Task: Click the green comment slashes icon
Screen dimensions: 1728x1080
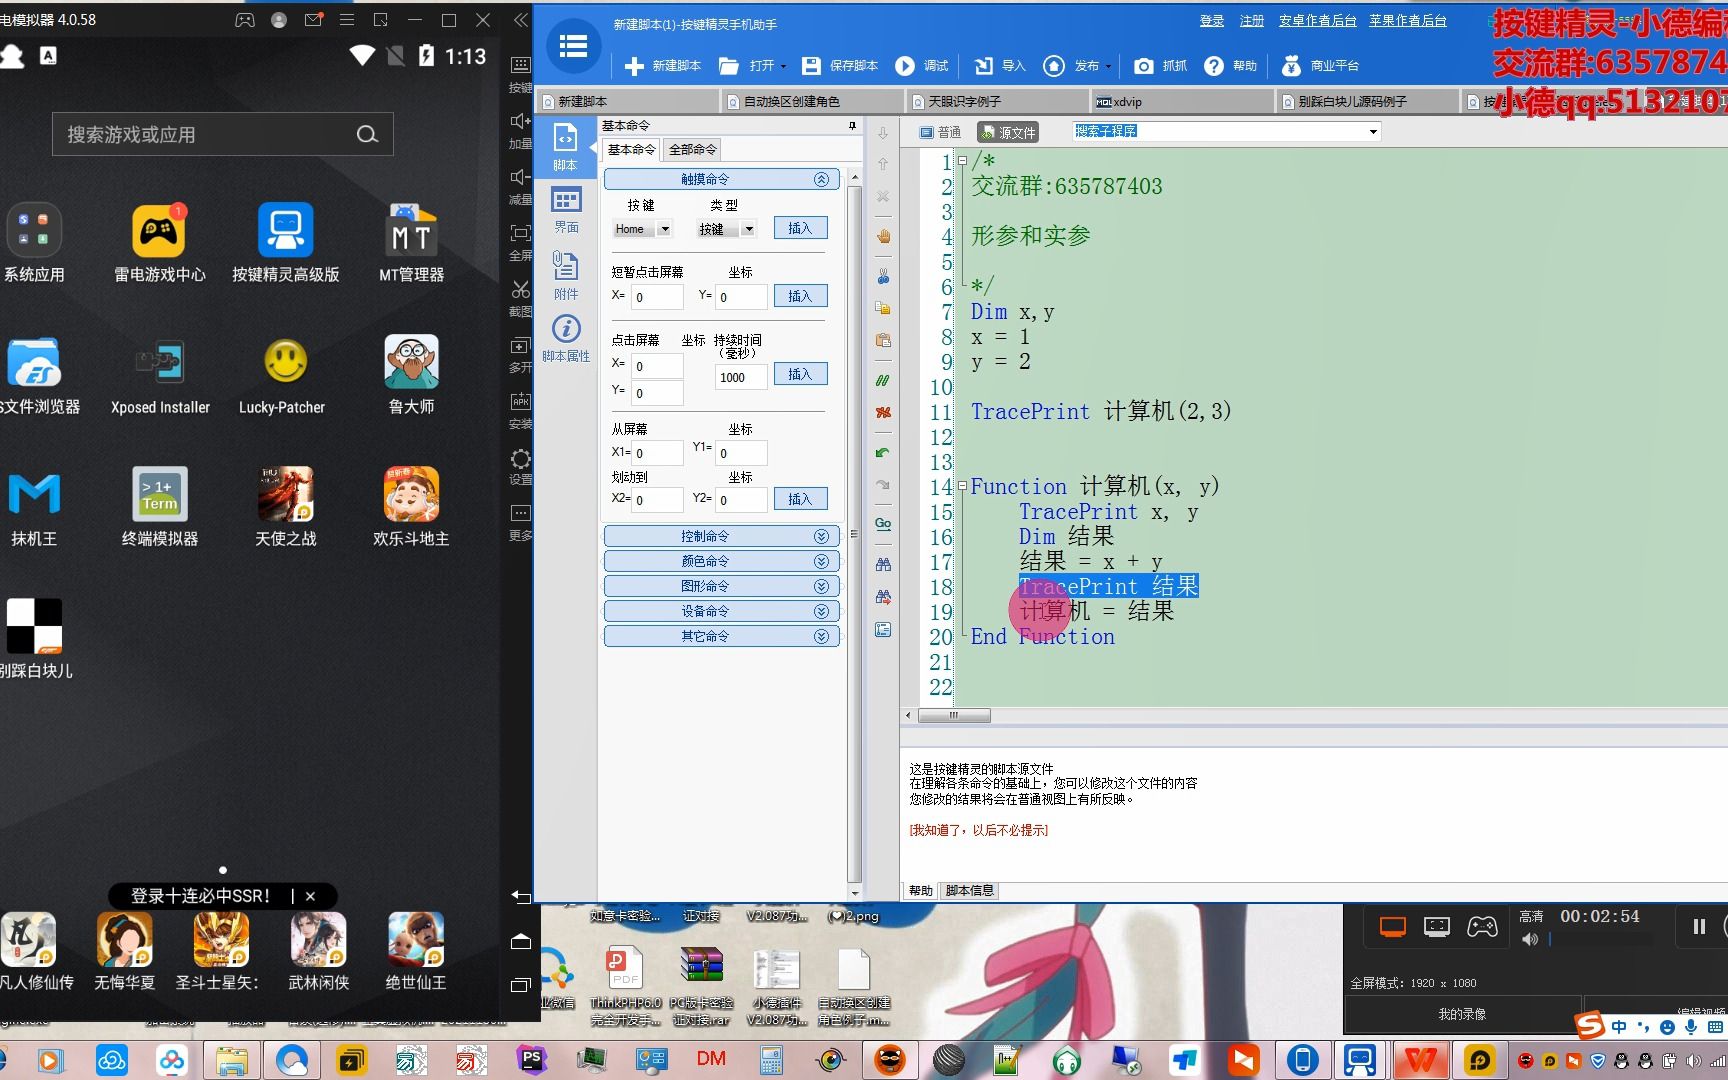Action: tap(882, 381)
